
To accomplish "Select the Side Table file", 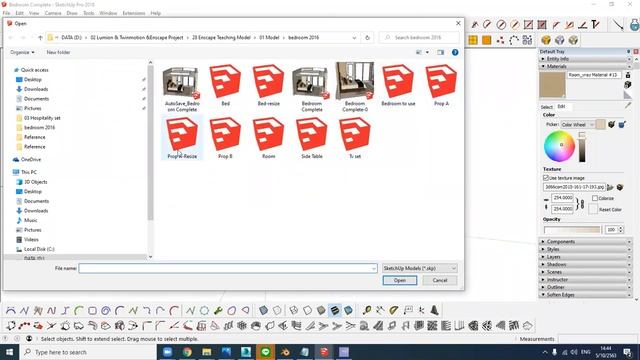I will pyautogui.click(x=312, y=138).
